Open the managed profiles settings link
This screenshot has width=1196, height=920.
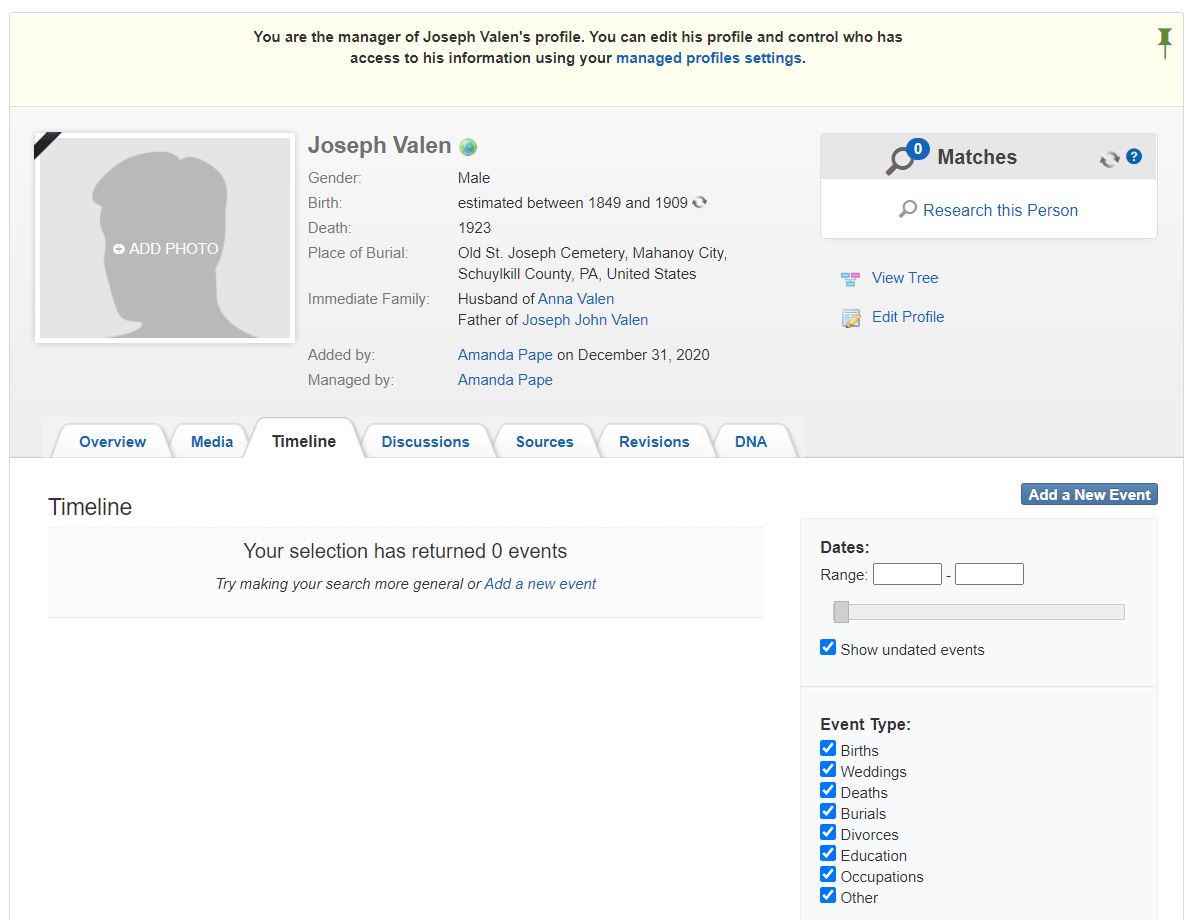tap(708, 58)
